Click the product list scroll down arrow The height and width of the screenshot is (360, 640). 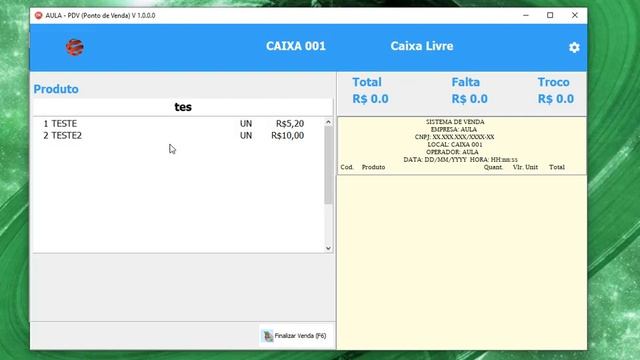pos(328,248)
